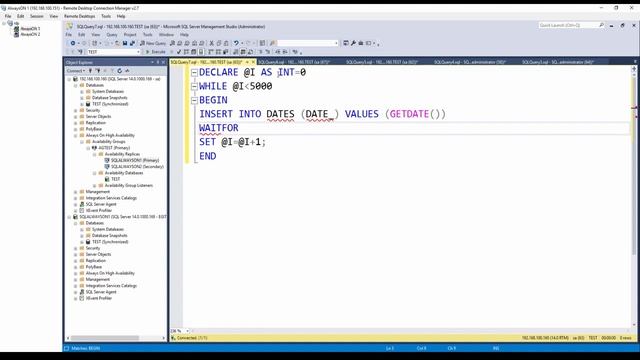
Task: Click the wrench Properties icon in toolbar
Action: 353,43
